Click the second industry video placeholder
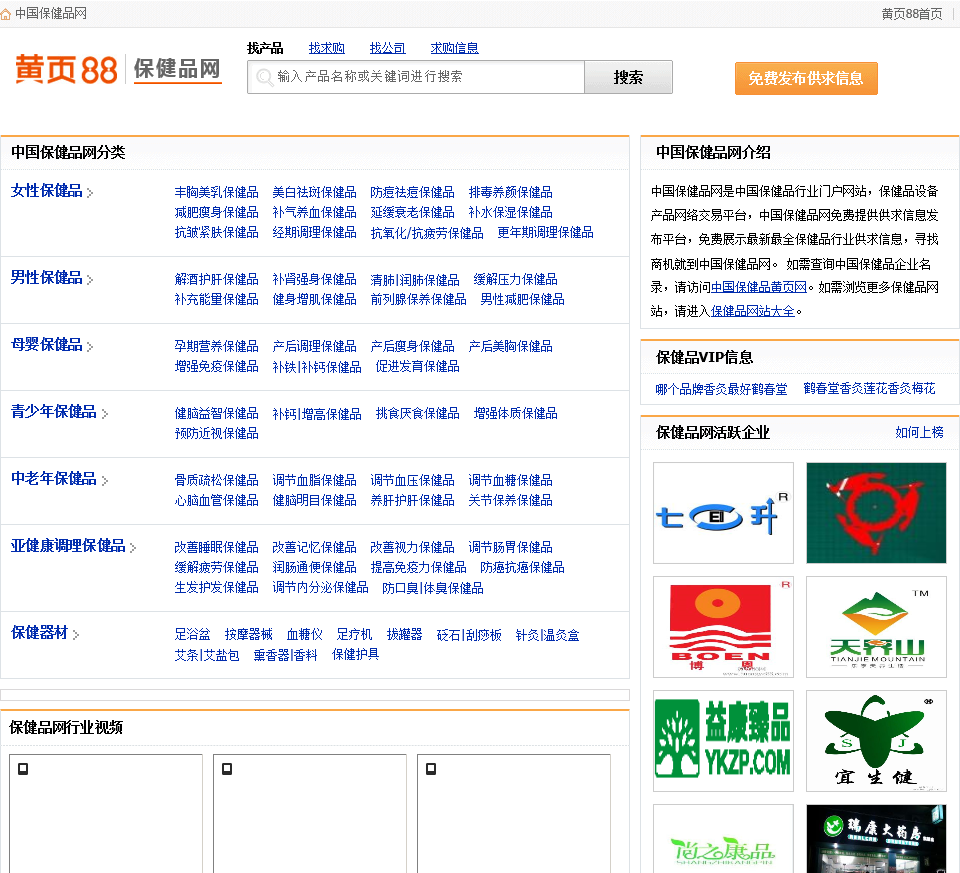960x873 pixels. click(x=310, y=814)
